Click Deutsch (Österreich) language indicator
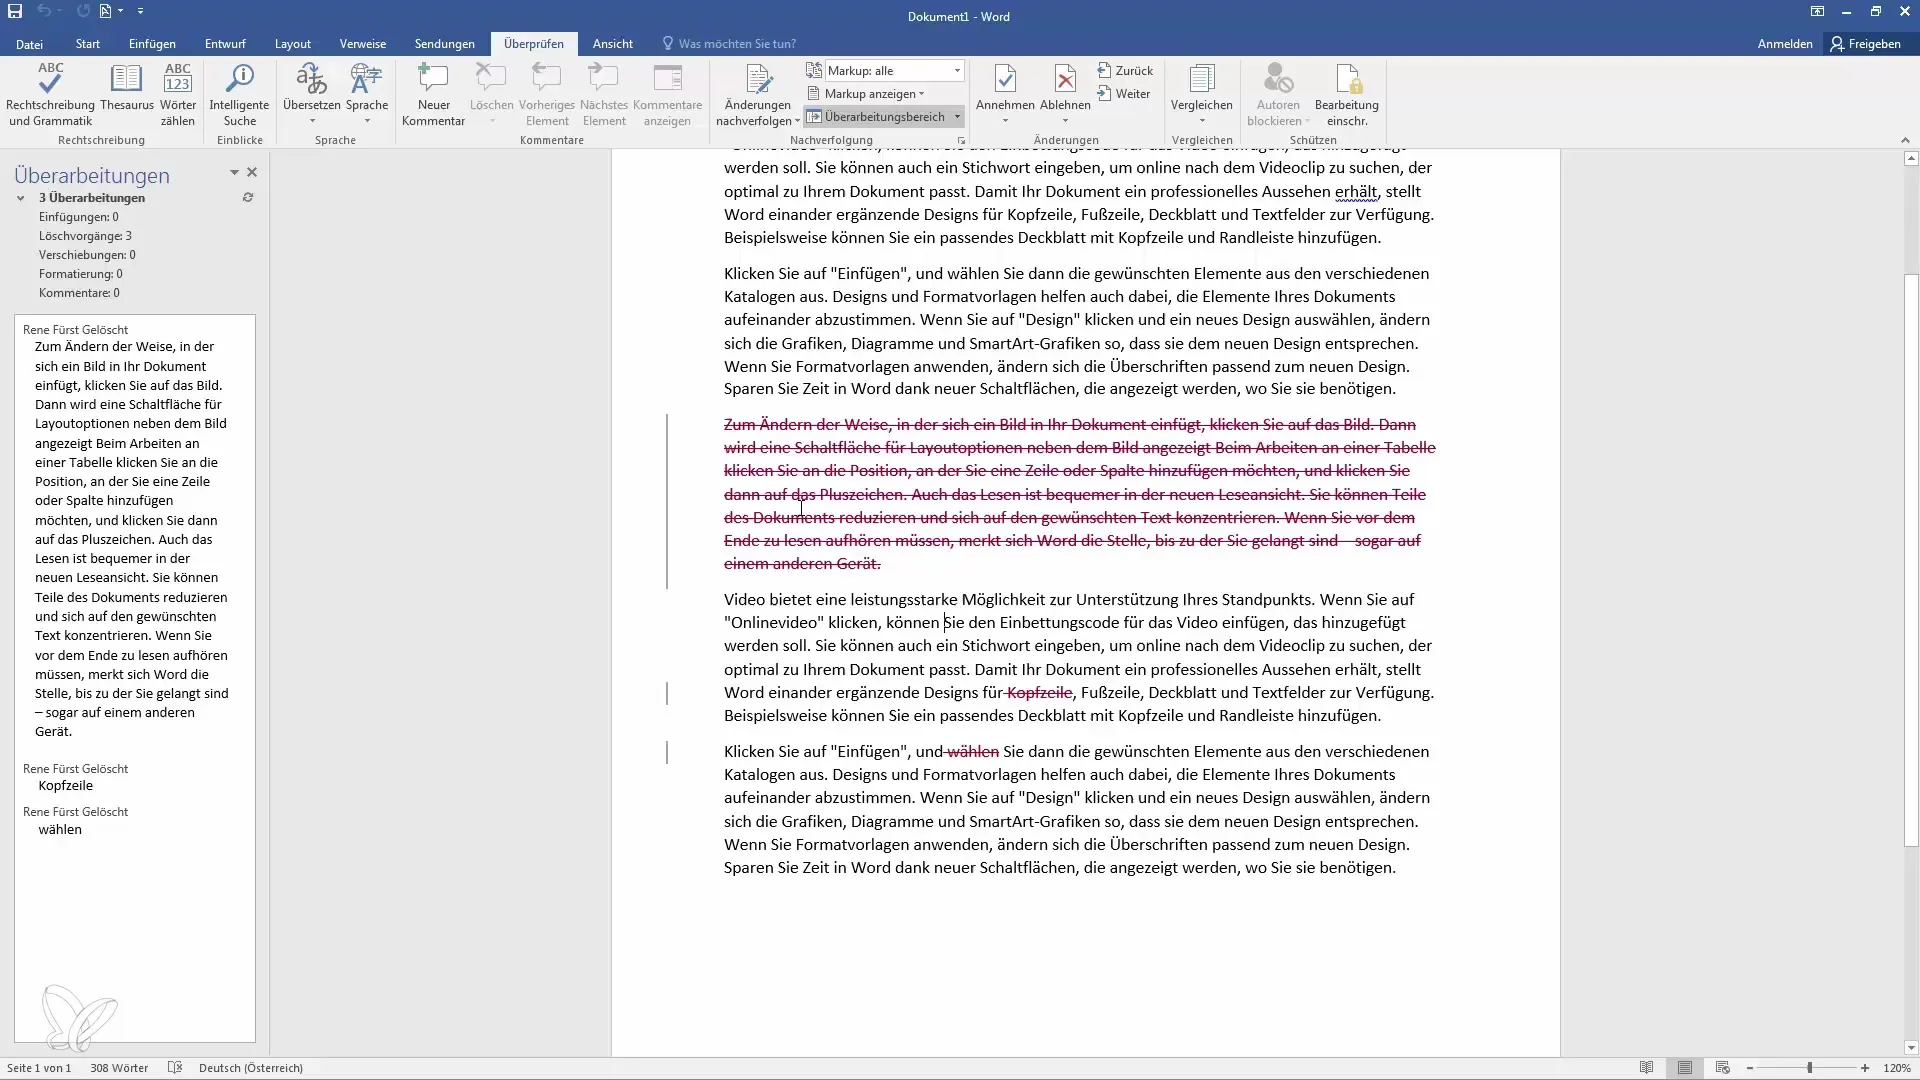This screenshot has width=1920, height=1080. coord(251,1068)
